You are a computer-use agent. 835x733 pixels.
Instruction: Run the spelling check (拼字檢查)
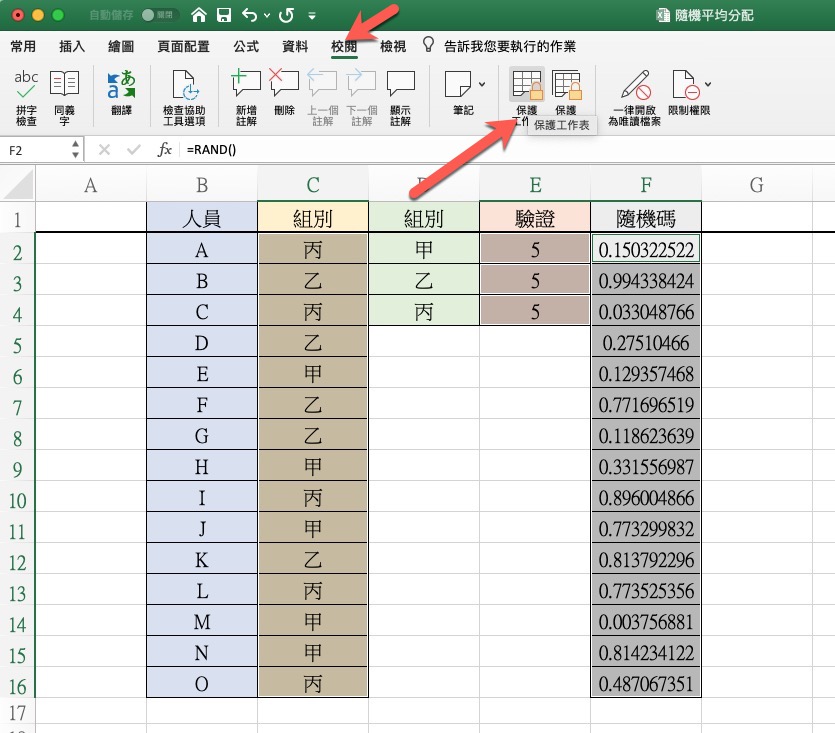click(x=26, y=97)
